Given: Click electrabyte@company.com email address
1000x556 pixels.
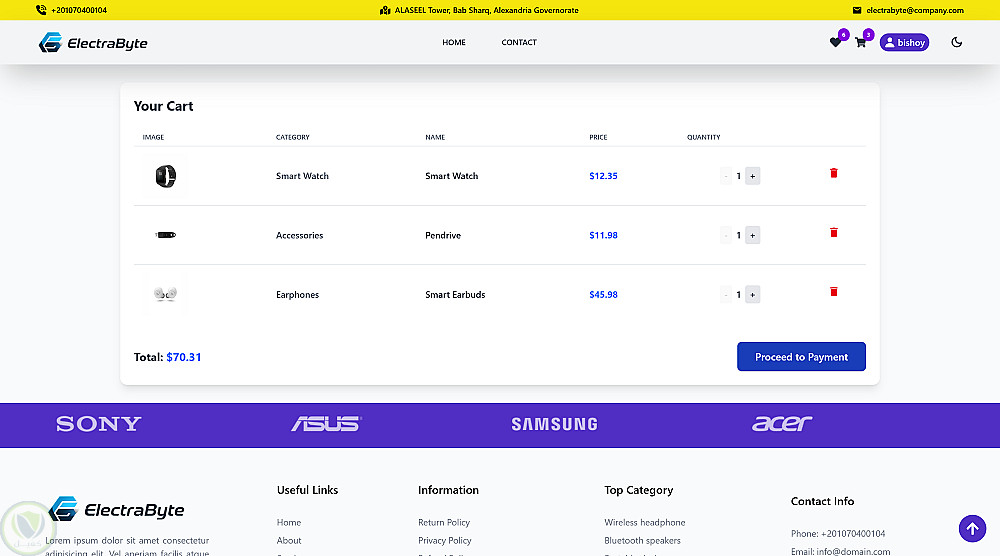Looking at the screenshot, I should click(x=915, y=10).
